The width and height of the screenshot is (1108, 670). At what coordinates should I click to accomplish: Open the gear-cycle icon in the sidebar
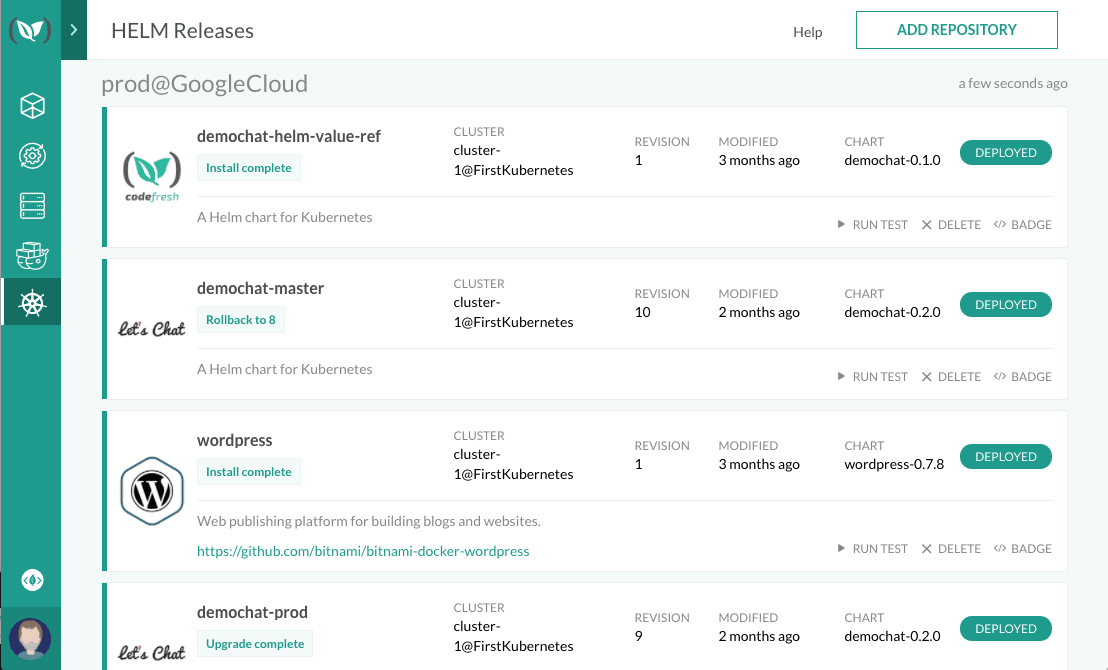(x=32, y=156)
